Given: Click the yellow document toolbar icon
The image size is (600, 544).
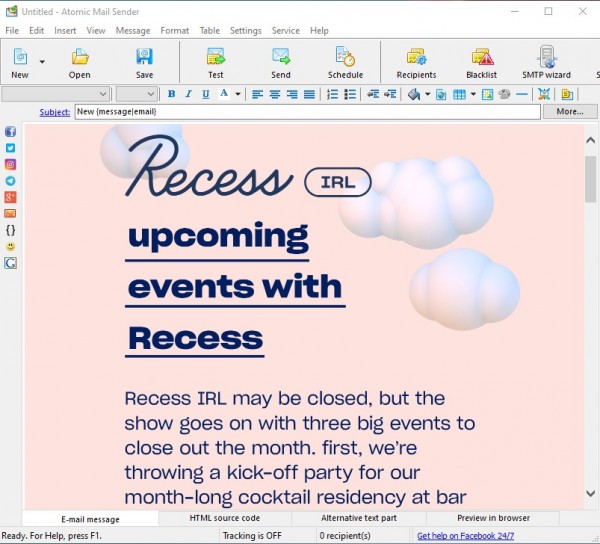Looking at the screenshot, I should click(x=567, y=94).
